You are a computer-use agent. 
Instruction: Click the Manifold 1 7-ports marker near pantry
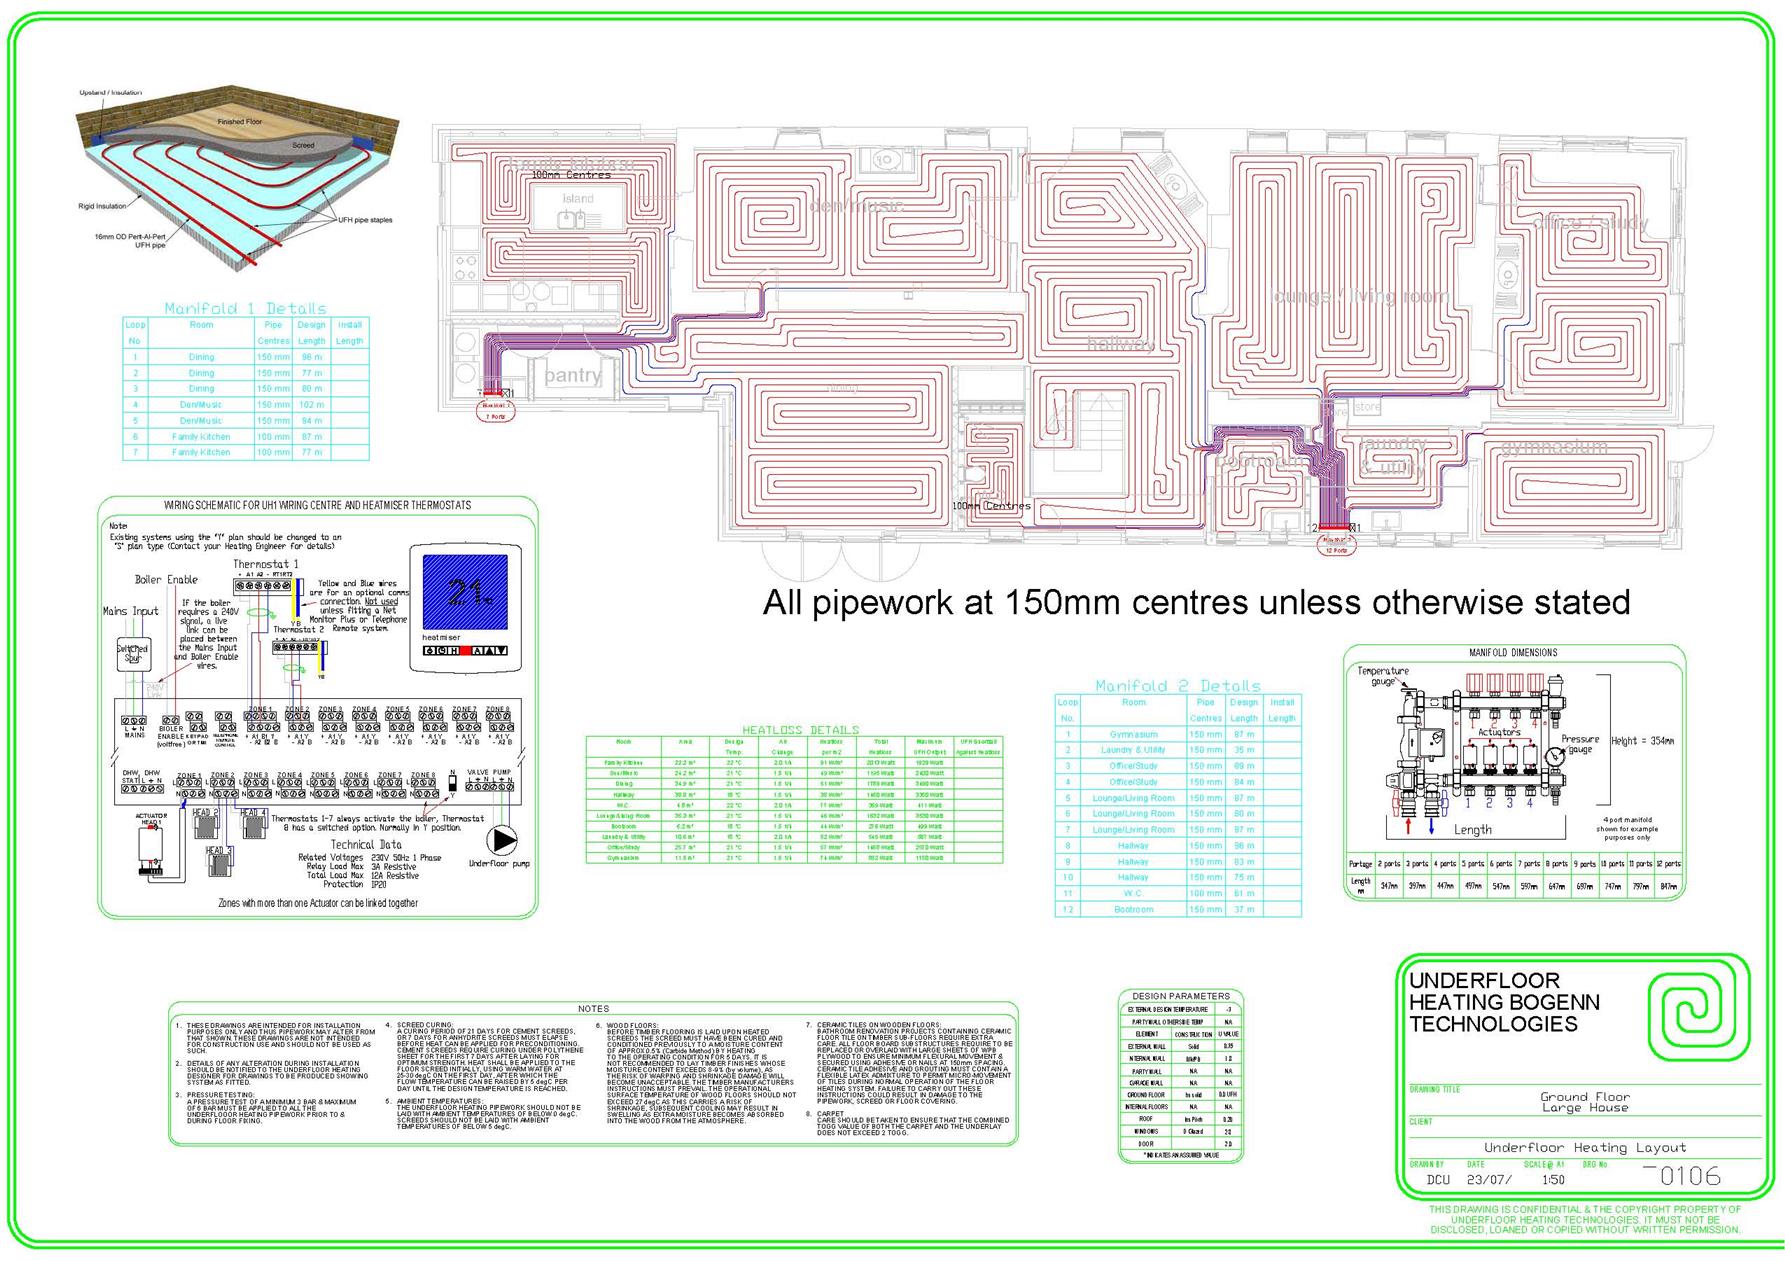point(495,411)
